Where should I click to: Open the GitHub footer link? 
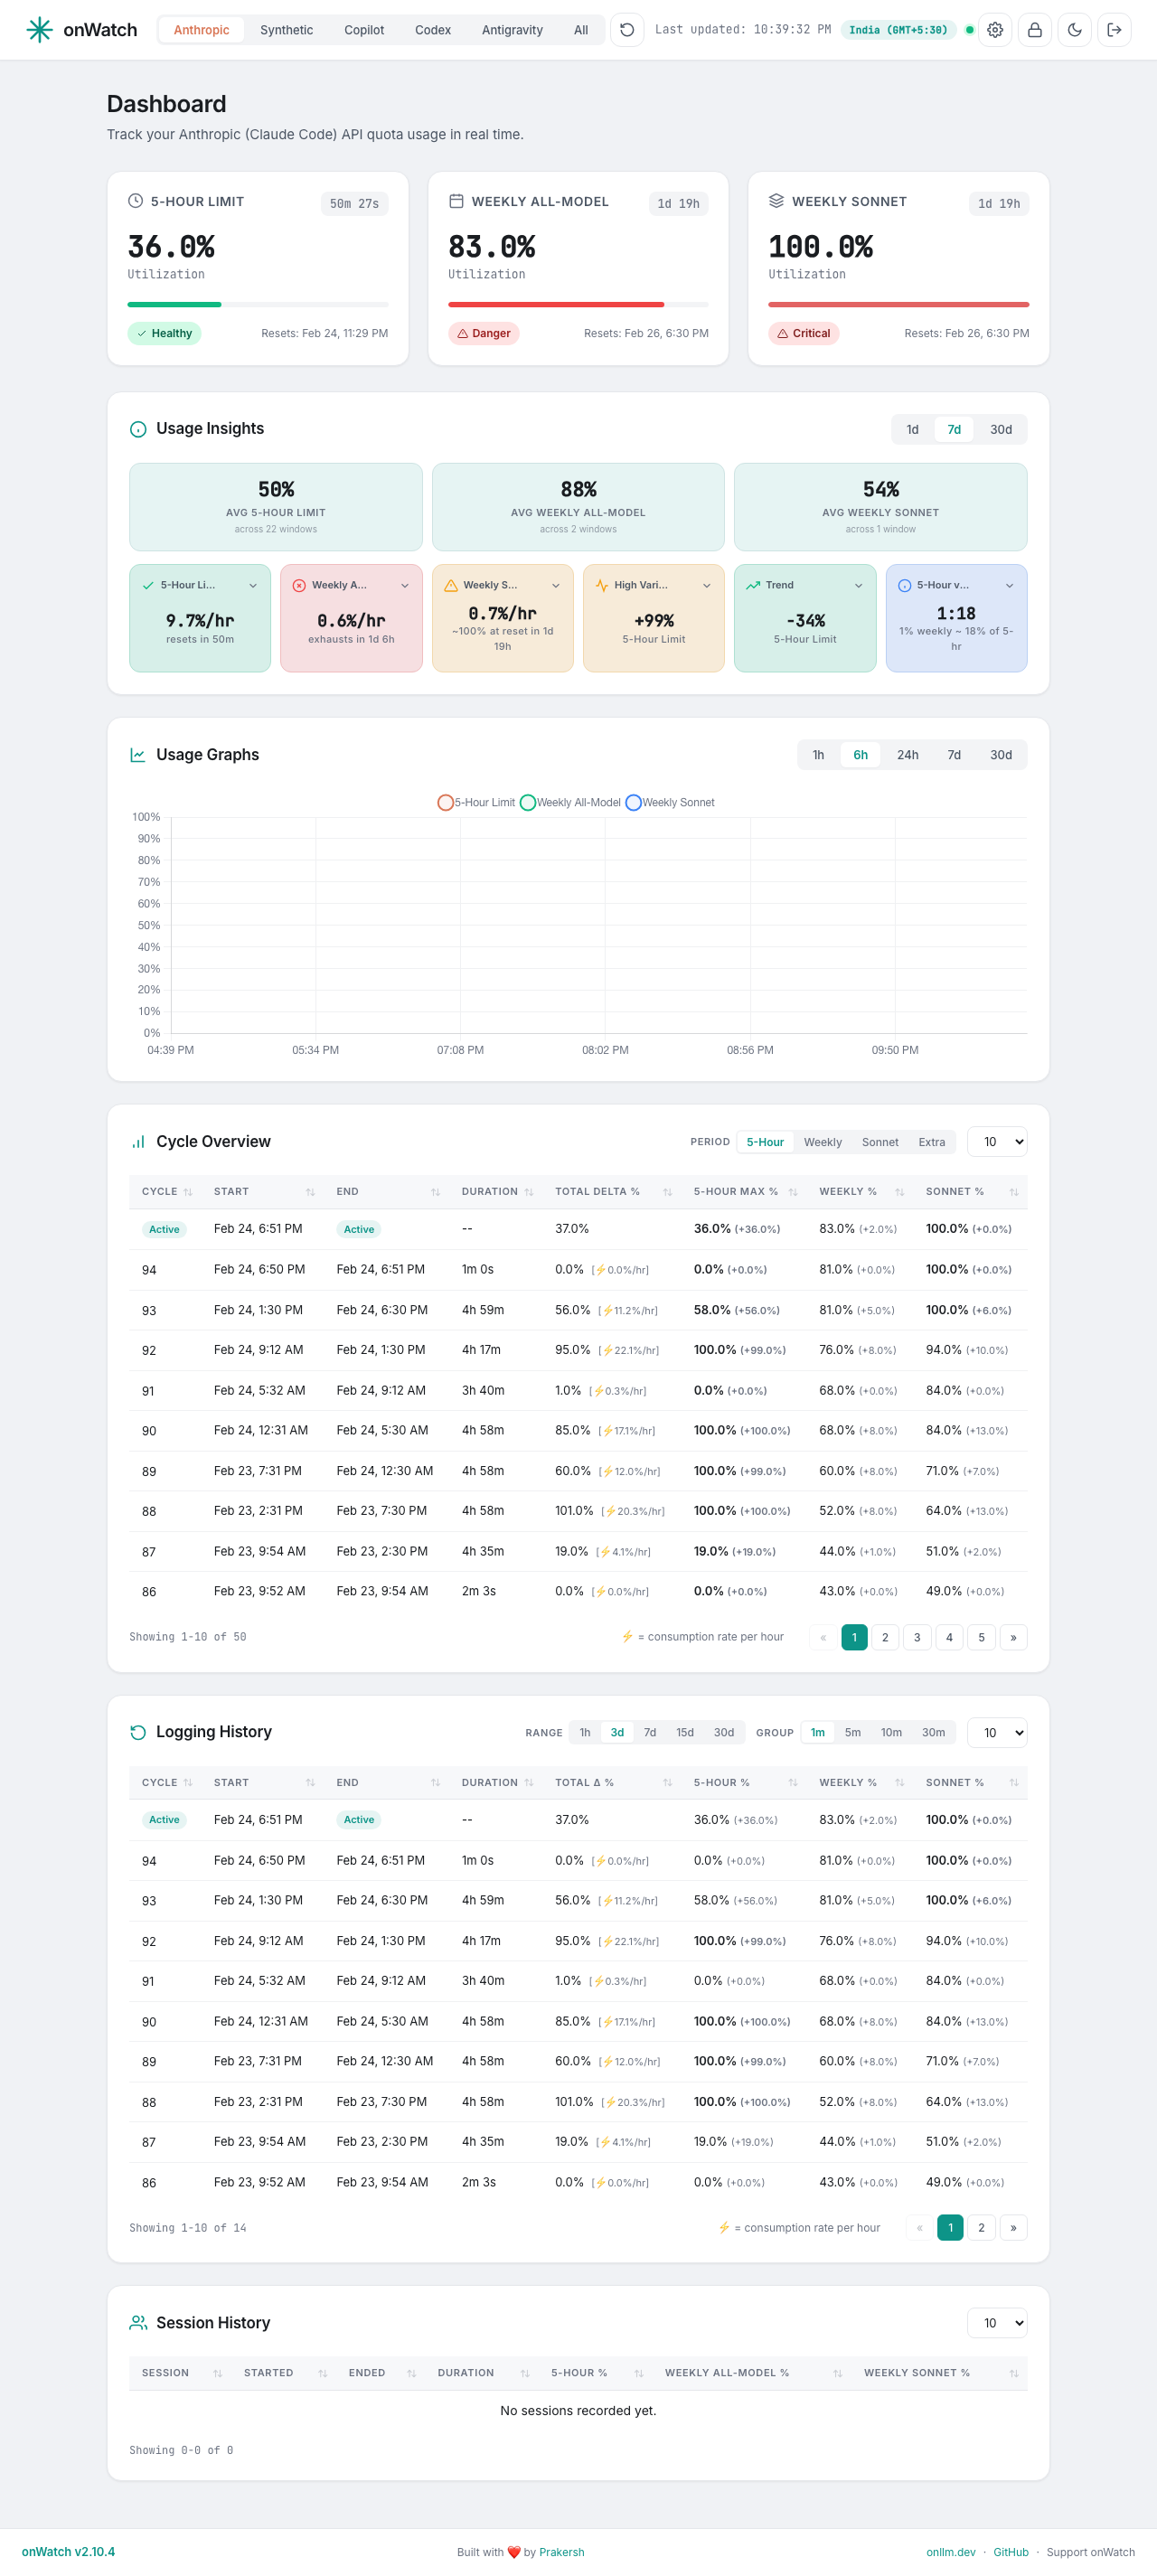click(1011, 2552)
